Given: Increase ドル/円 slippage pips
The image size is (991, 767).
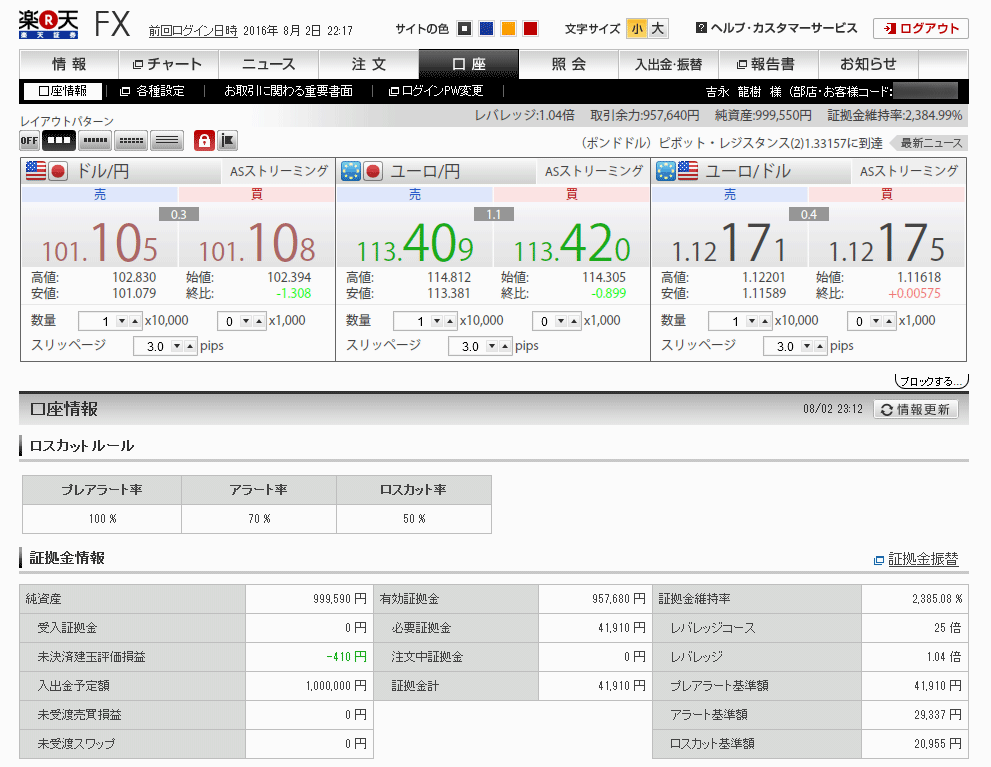Looking at the screenshot, I should click(190, 346).
